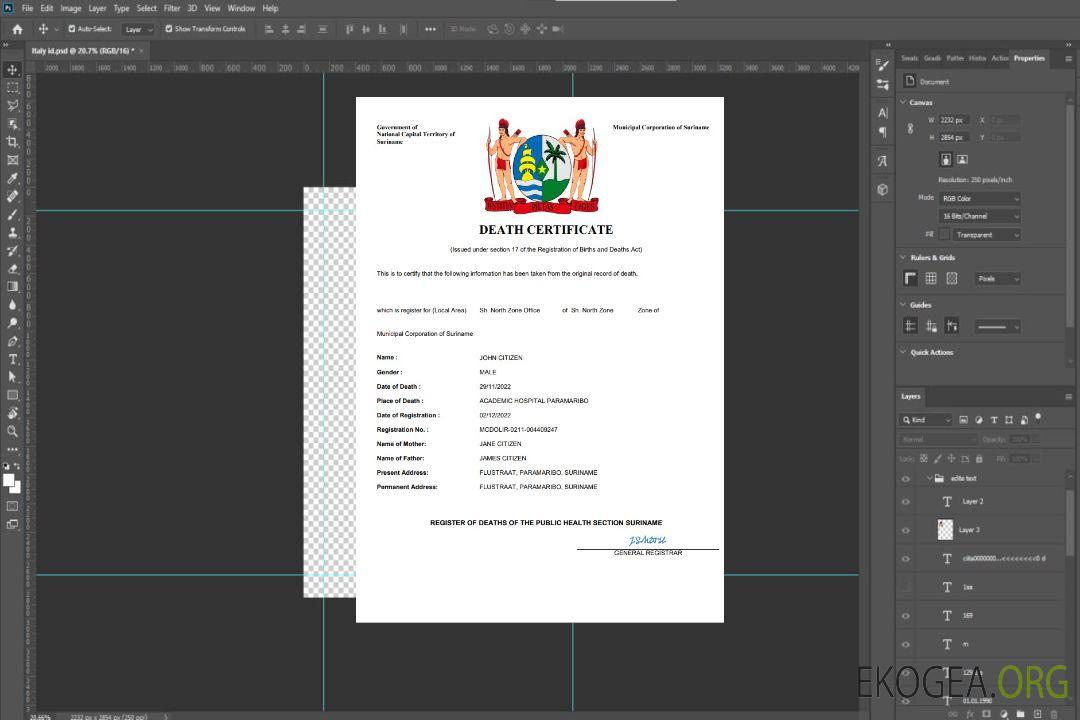Select the Object Selection tool

point(12,124)
